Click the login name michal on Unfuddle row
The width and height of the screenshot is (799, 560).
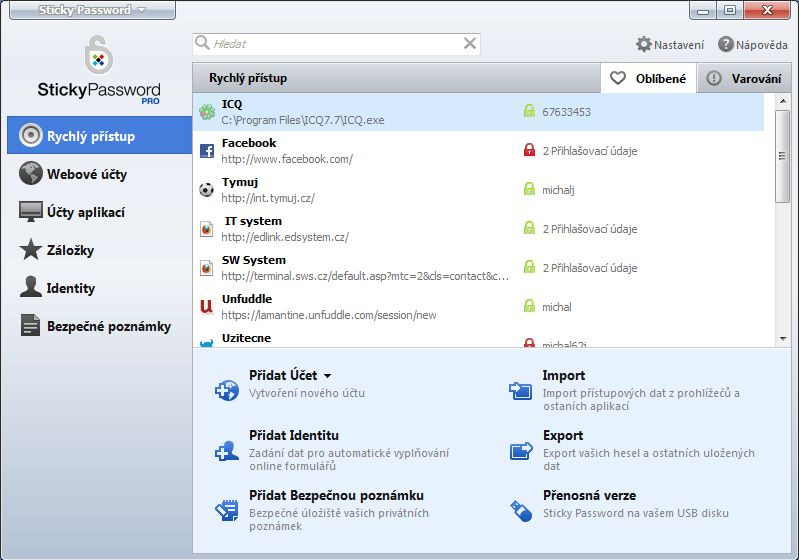click(556, 307)
